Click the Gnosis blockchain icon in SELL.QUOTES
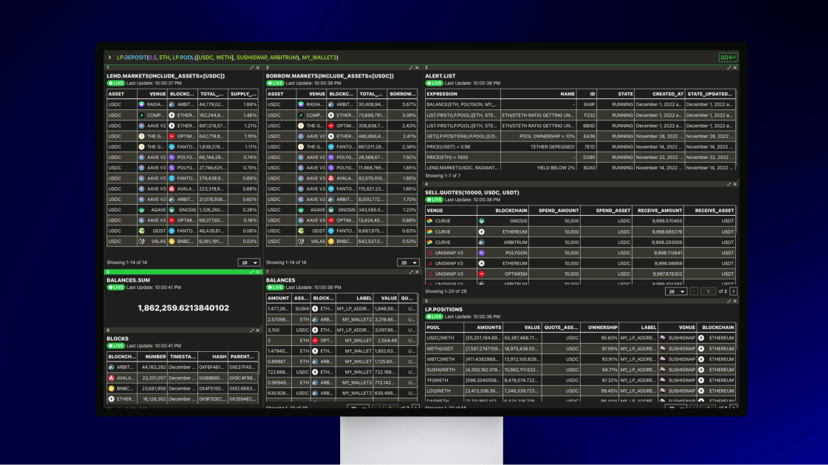This screenshot has width=828, height=465. coord(482,221)
